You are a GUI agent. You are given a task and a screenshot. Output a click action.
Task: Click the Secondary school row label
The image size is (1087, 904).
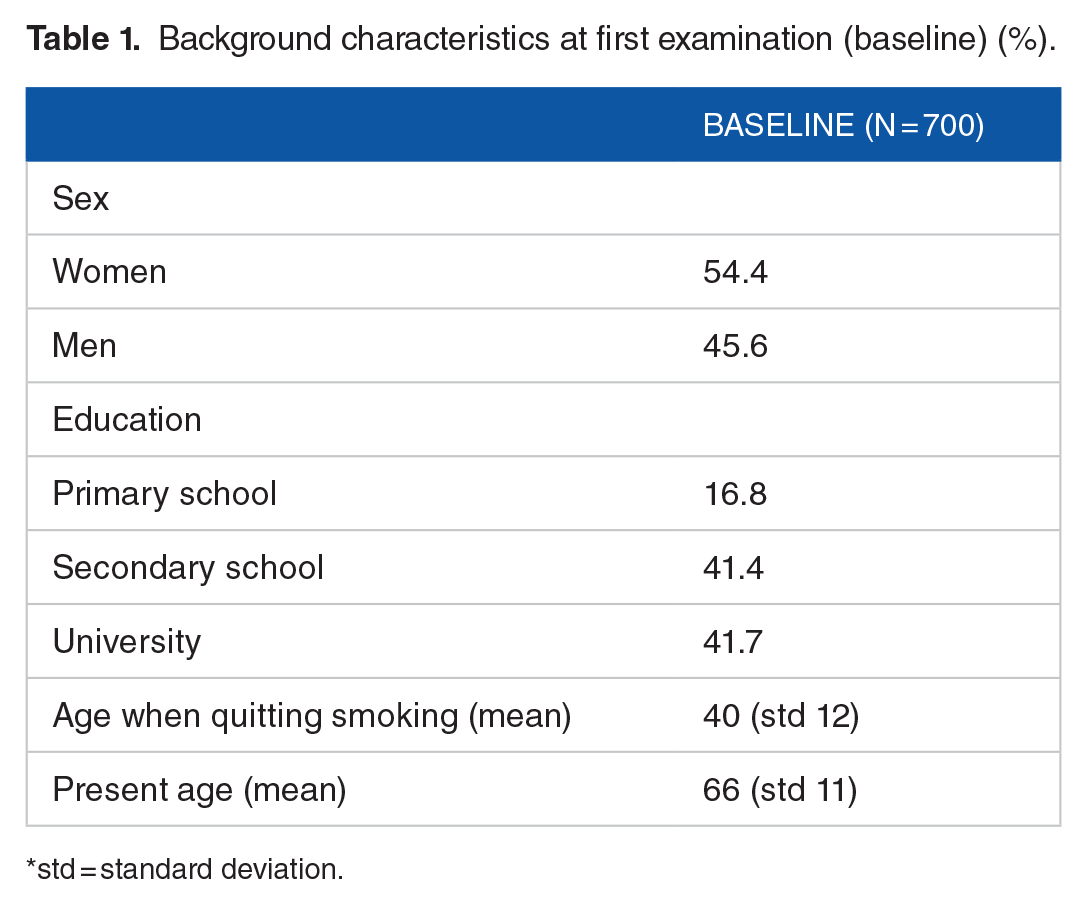[x=188, y=568]
